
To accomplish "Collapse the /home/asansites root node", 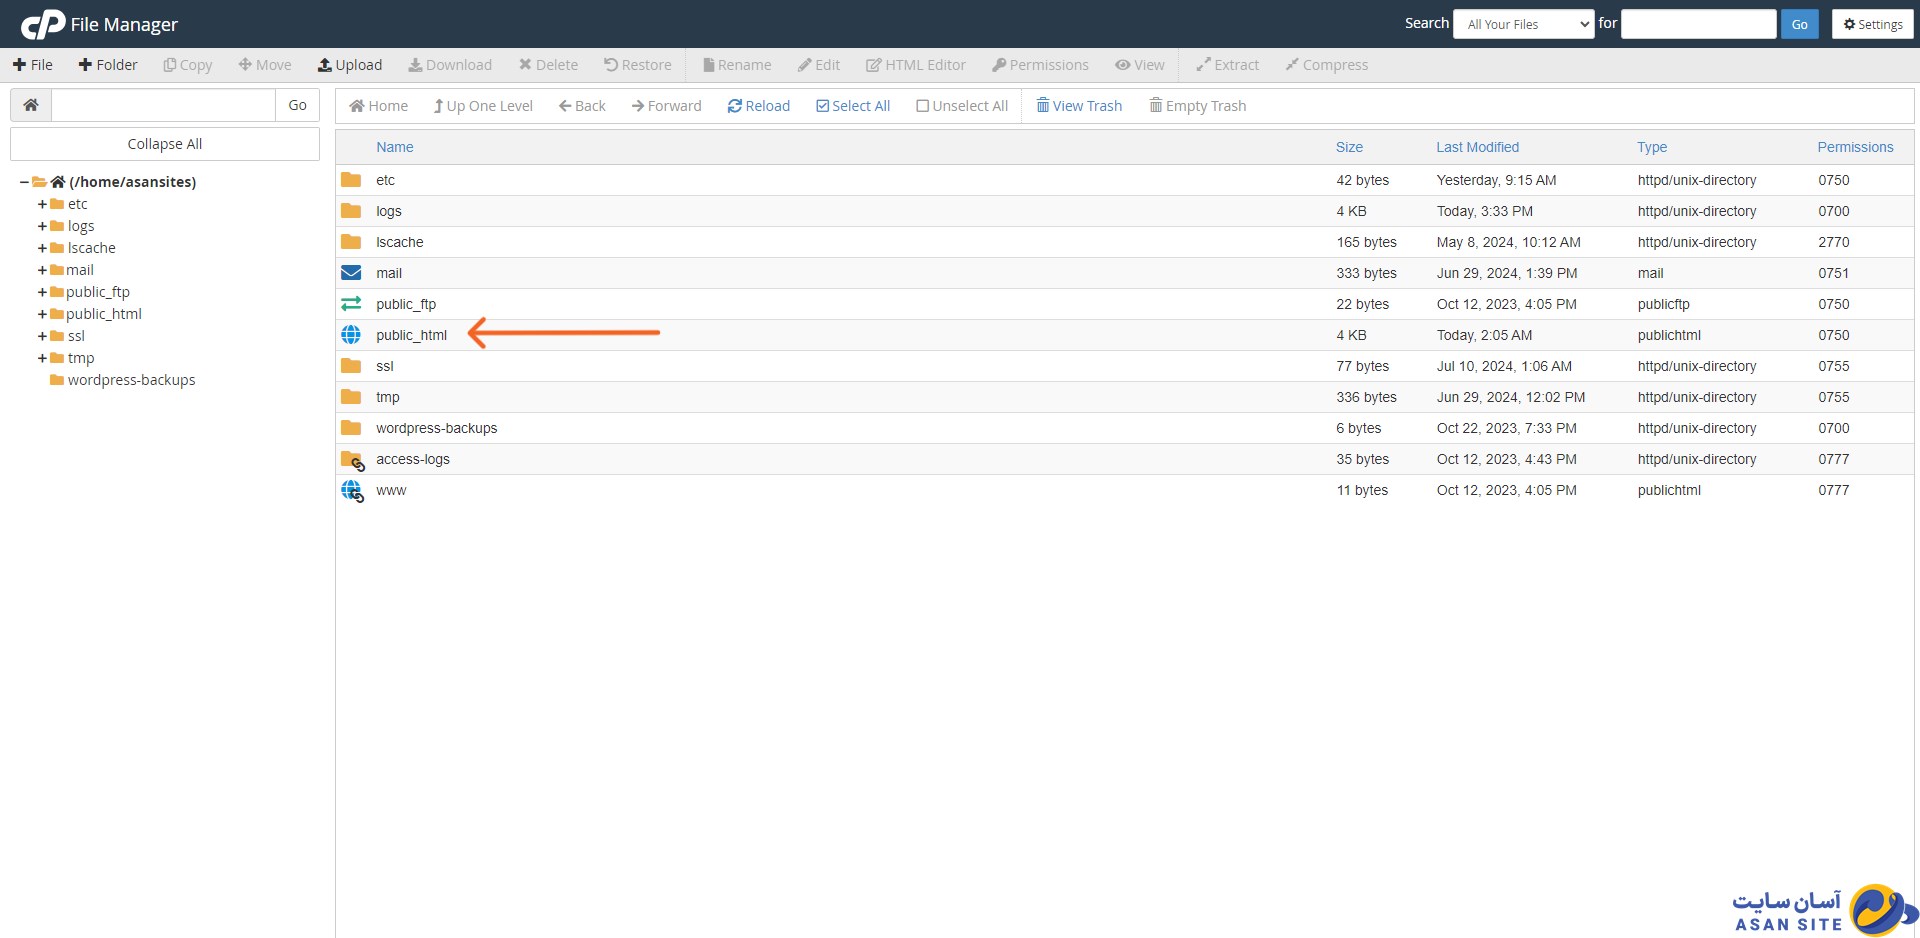I will [24, 182].
